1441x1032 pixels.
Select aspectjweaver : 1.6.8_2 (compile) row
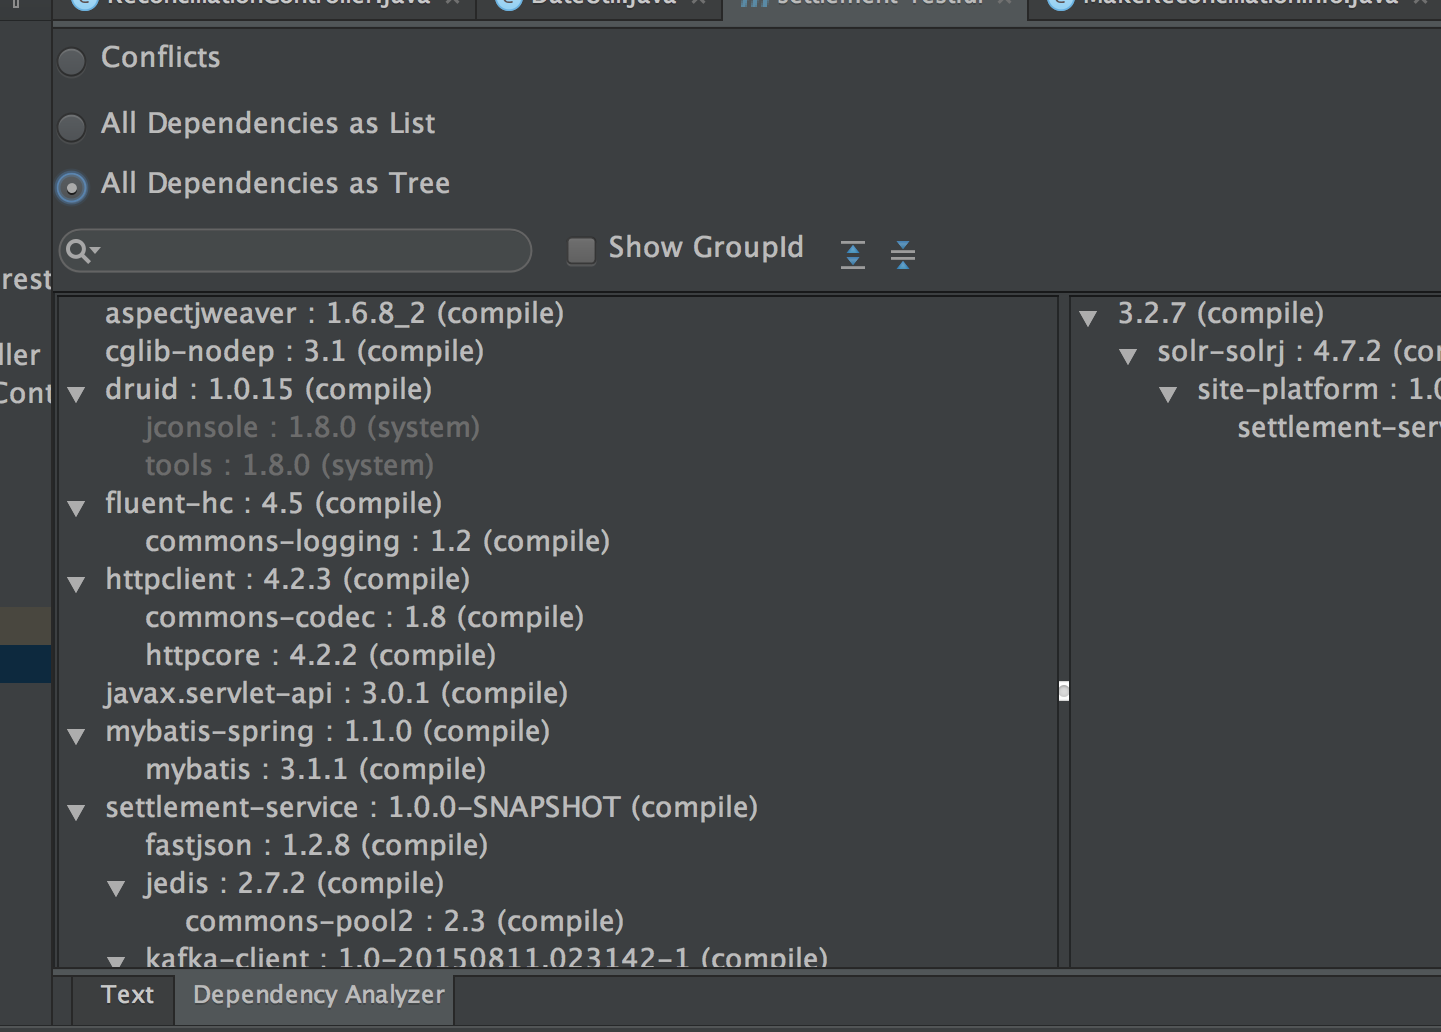click(x=334, y=314)
